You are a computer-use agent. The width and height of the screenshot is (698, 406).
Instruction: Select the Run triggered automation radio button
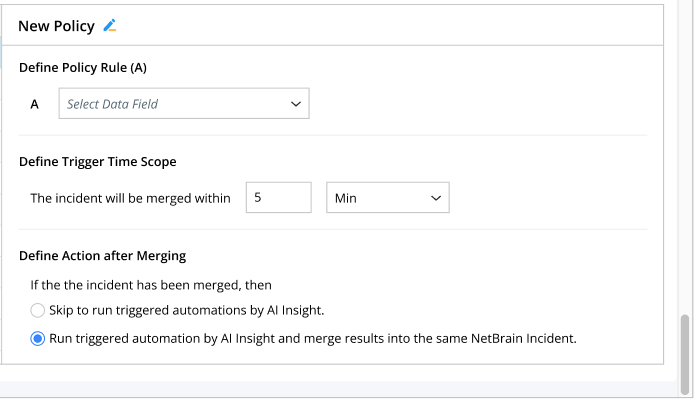[38, 338]
